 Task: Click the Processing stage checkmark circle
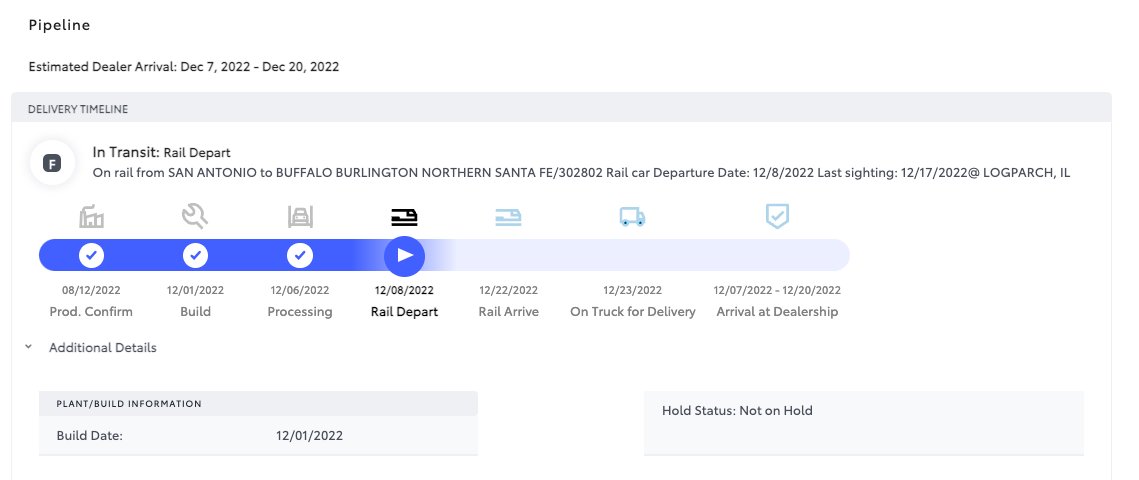300,256
